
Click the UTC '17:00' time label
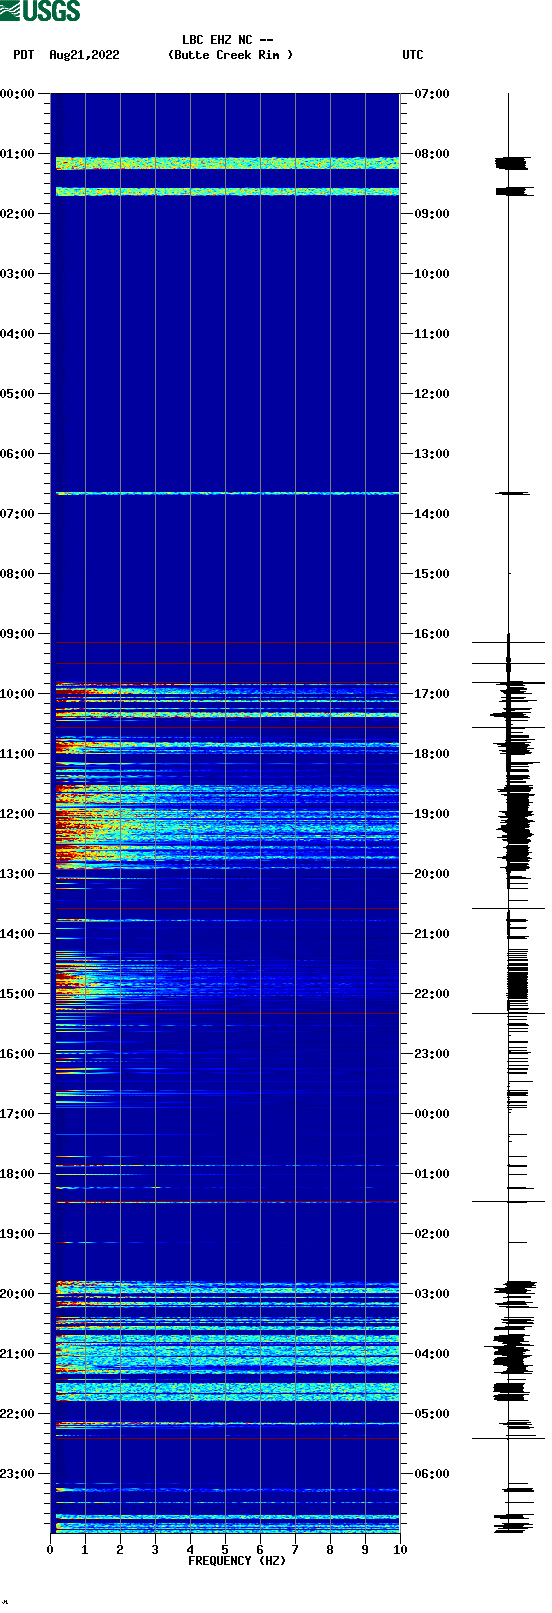point(432,694)
